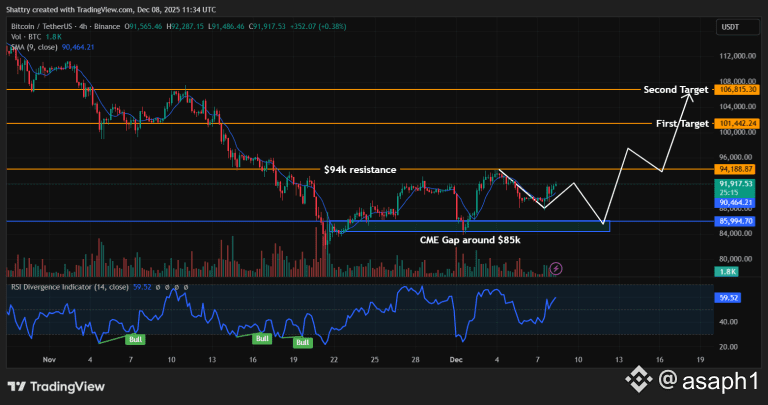Select the $94k resistance annotation

click(x=360, y=170)
